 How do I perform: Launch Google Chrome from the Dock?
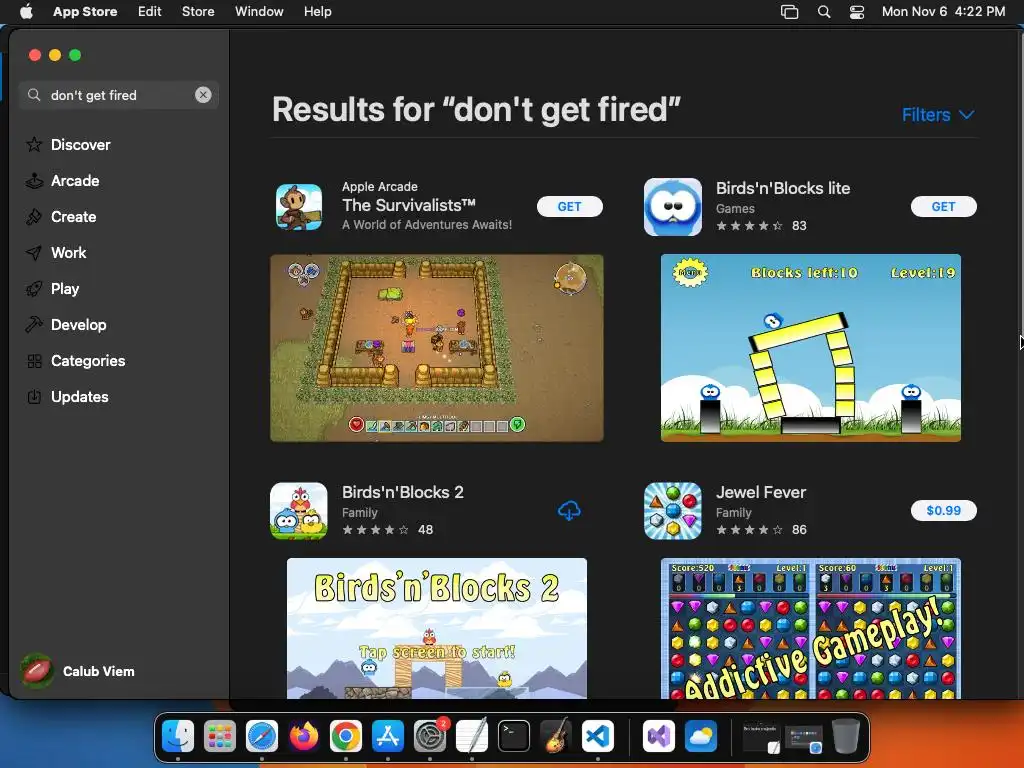click(345, 737)
